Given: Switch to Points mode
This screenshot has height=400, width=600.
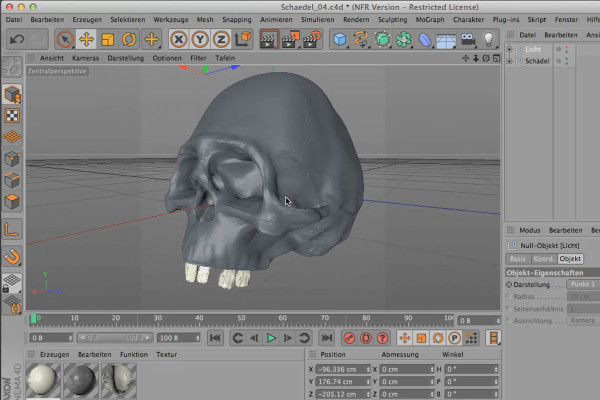Looking at the screenshot, I should click(12, 158).
